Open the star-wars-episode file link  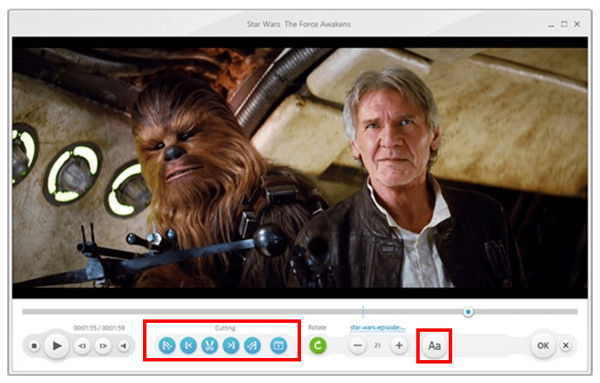pos(377,328)
